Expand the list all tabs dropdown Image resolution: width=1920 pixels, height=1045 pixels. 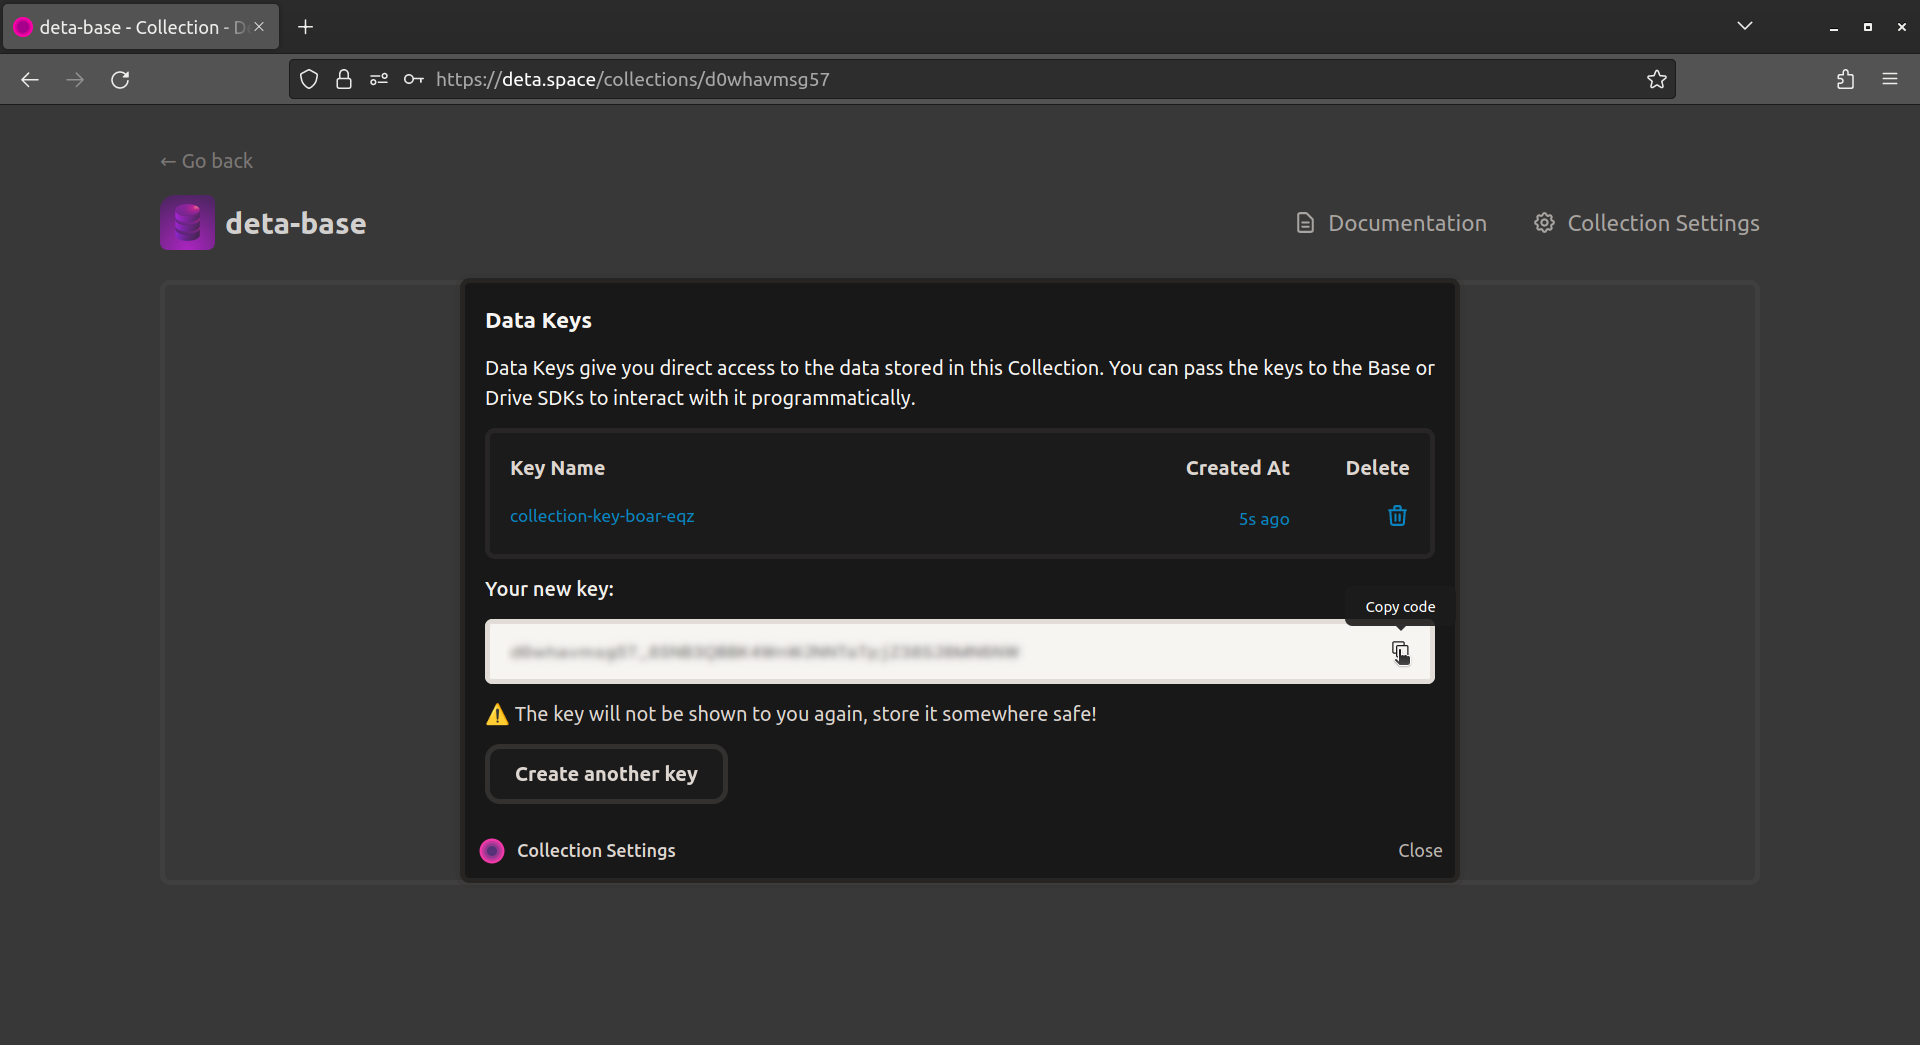point(1745,26)
